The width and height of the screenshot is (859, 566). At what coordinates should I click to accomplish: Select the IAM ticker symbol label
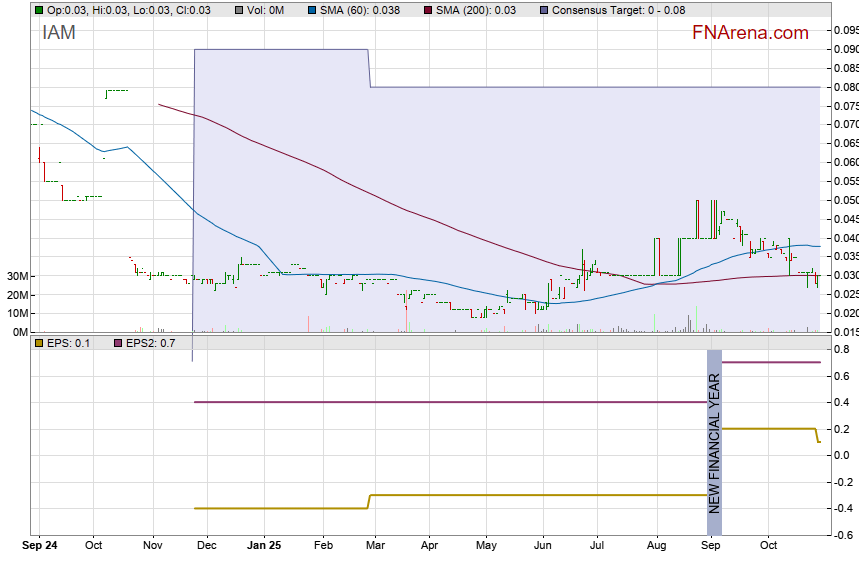[58, 32]
